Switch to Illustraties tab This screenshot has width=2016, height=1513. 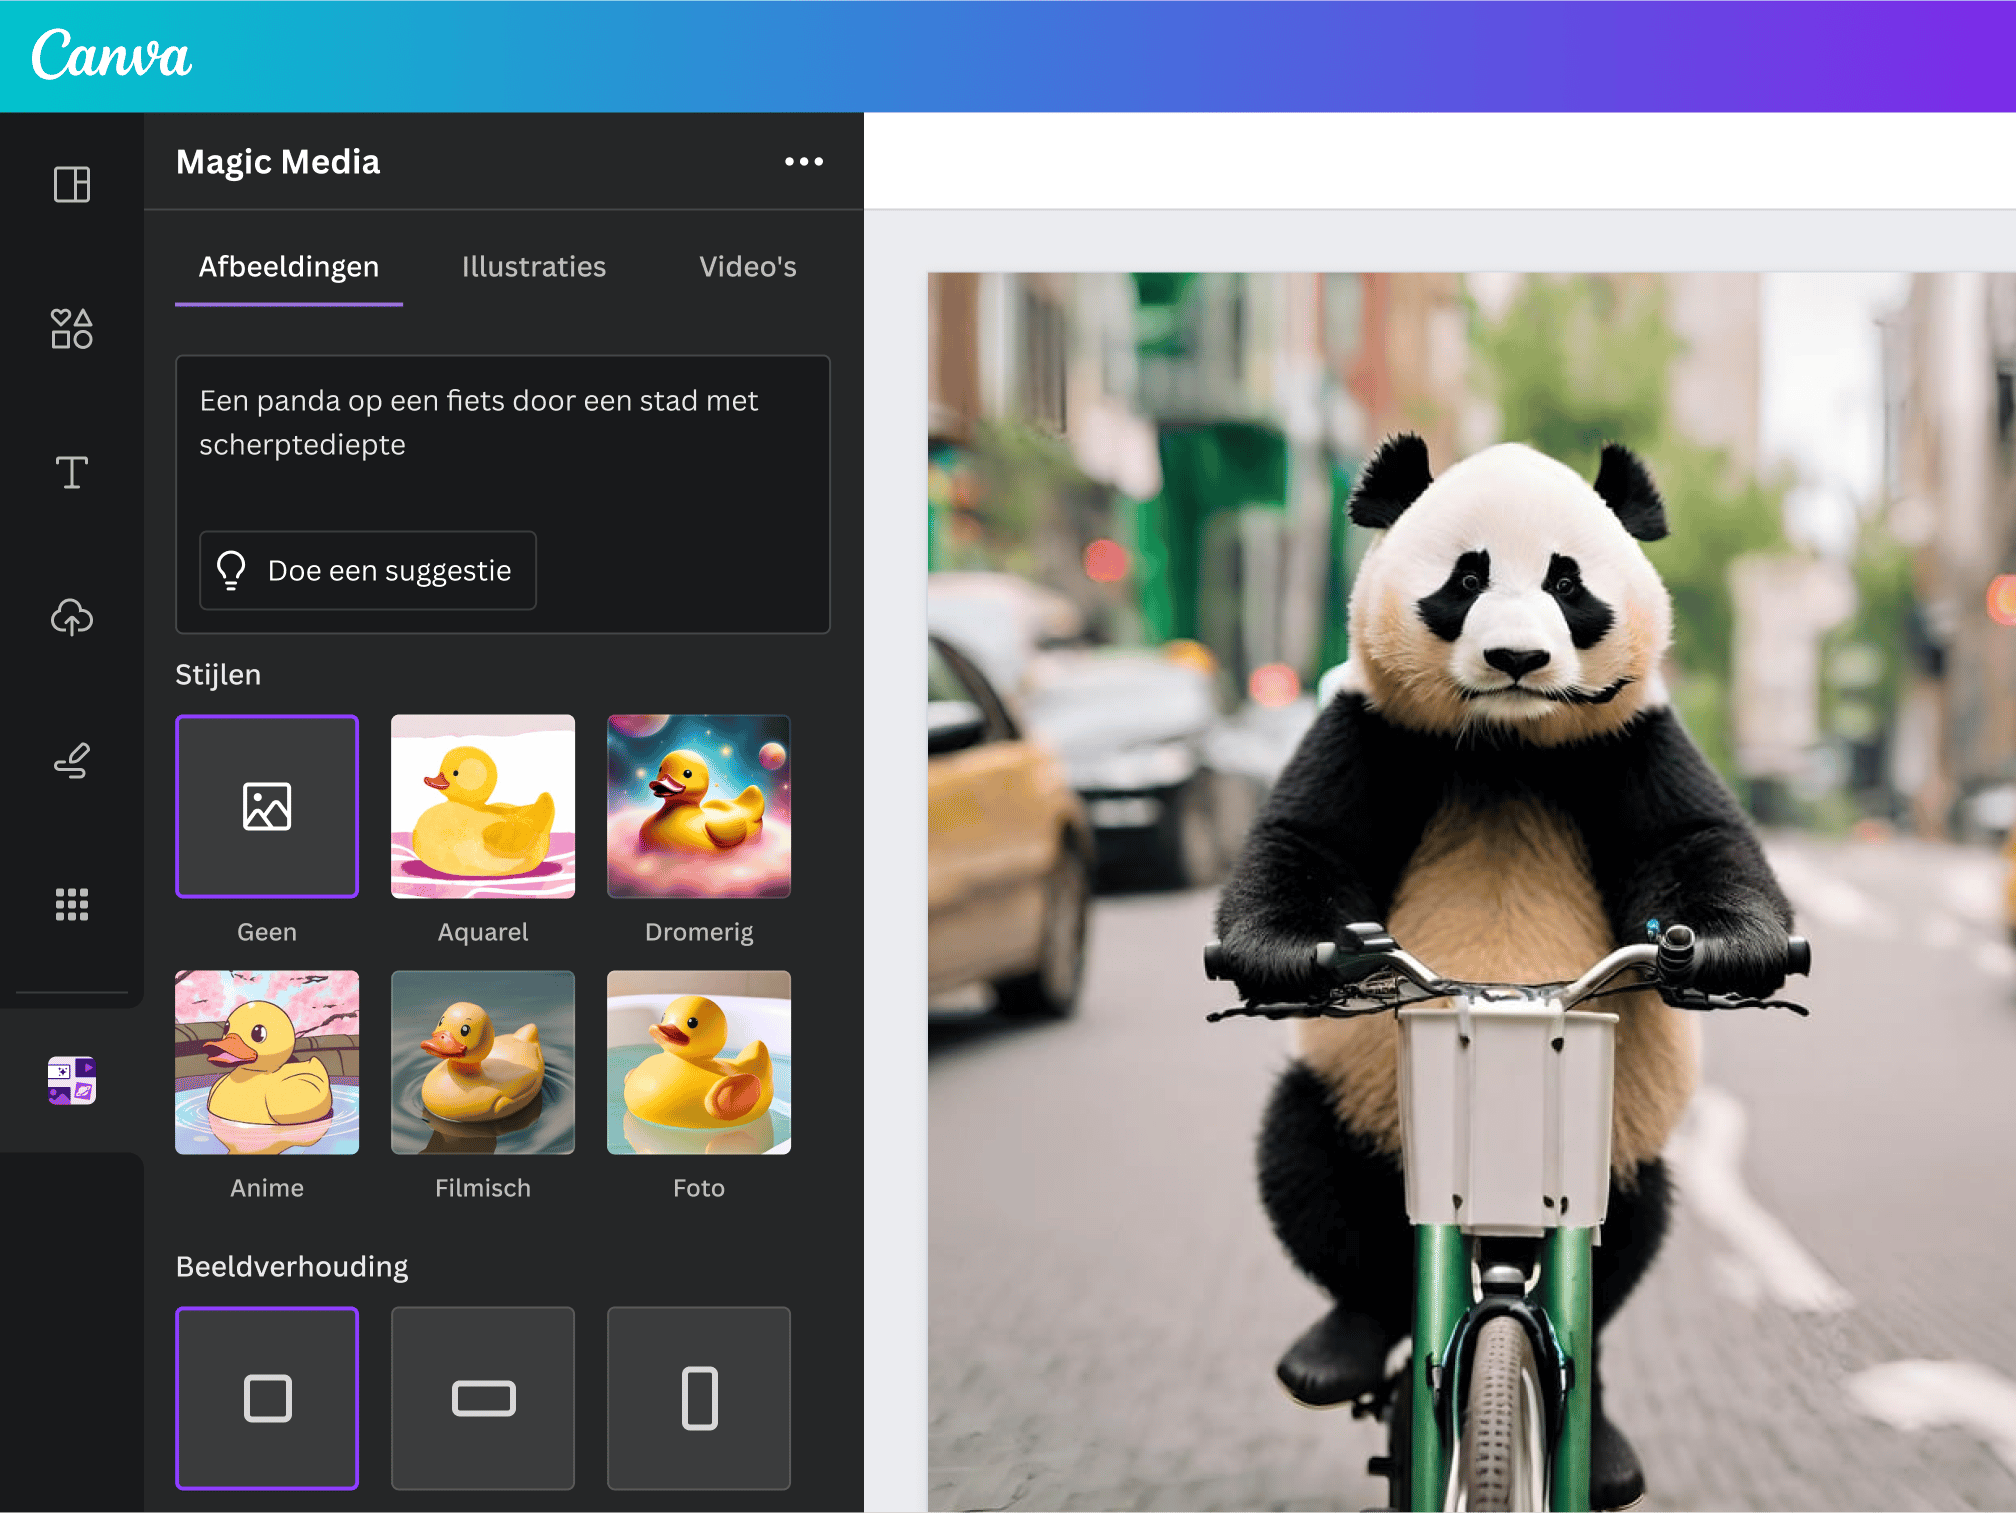534,265
